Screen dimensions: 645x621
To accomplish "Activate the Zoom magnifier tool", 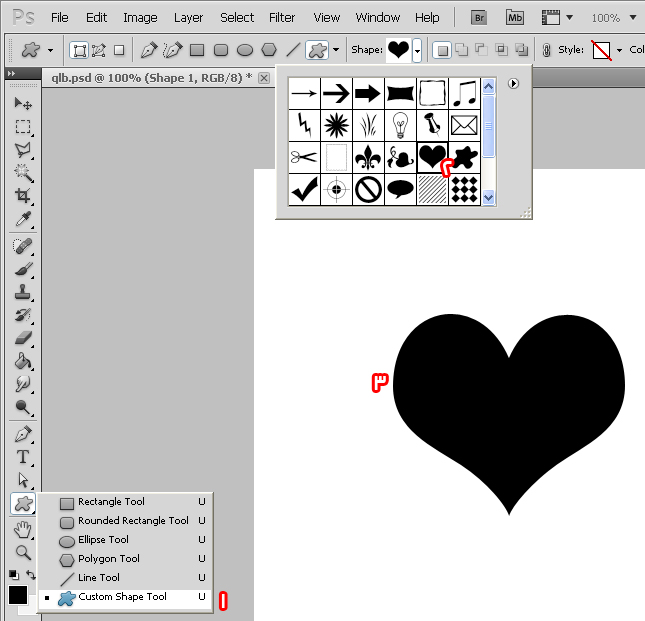I will pyautogui.click(x=22, y=552).
